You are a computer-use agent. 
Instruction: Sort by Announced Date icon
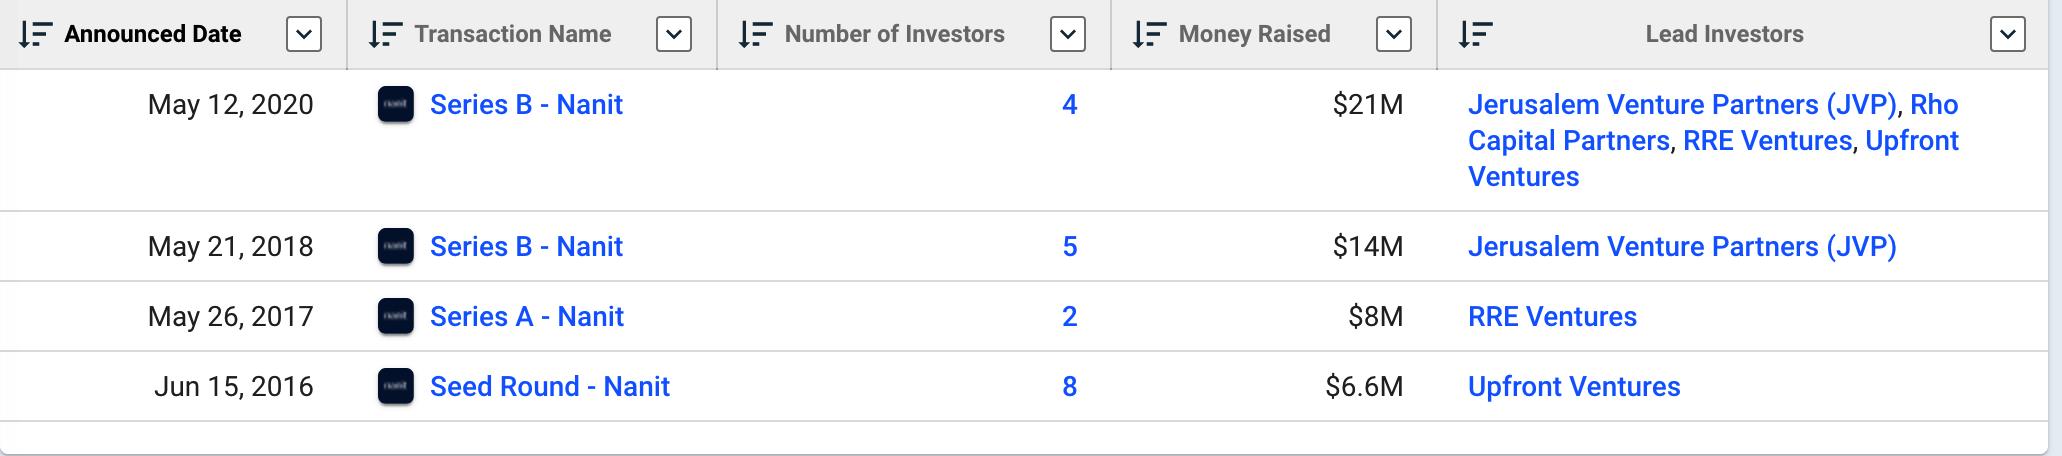tap(36, 34)
